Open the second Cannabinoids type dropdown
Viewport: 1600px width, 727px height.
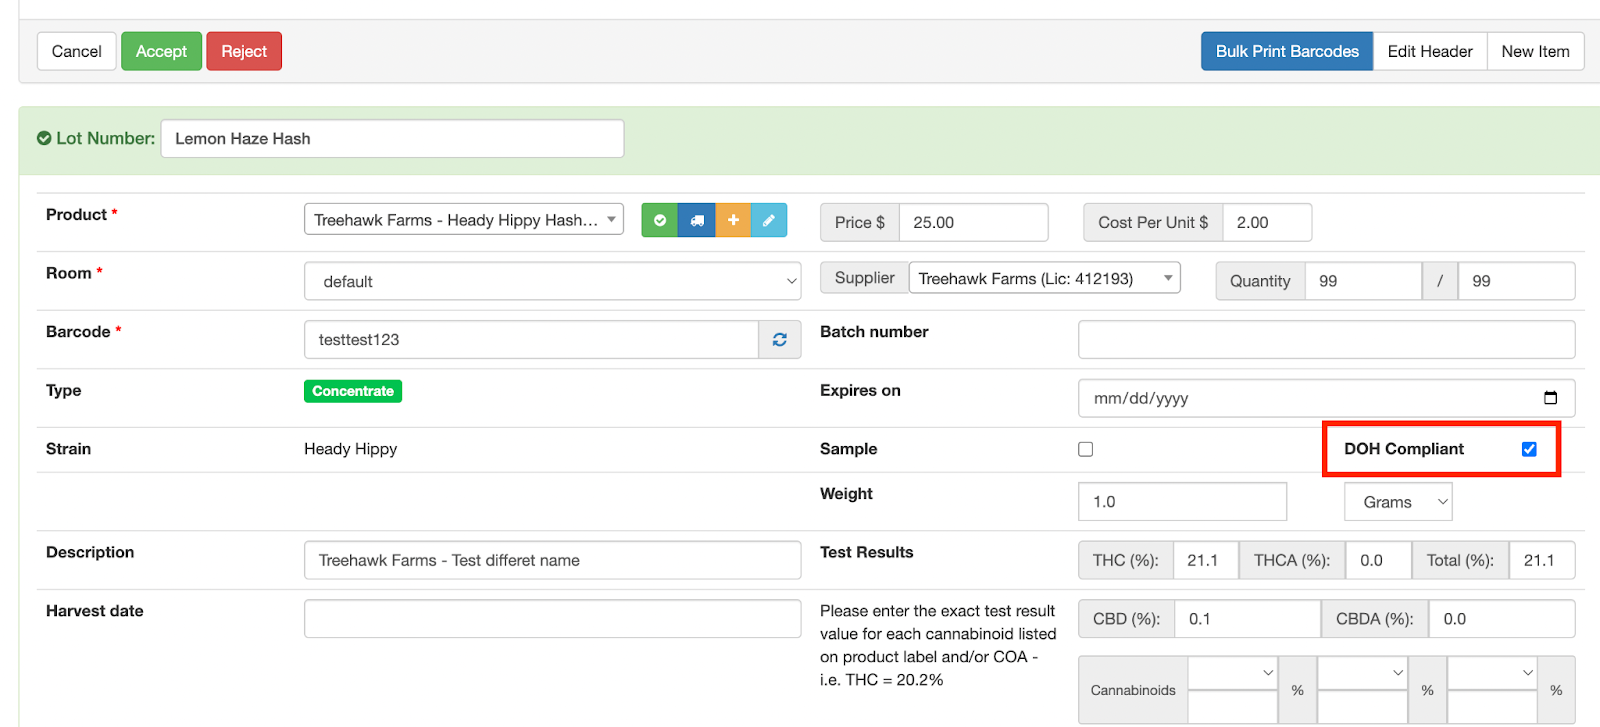coord(1363,673)
